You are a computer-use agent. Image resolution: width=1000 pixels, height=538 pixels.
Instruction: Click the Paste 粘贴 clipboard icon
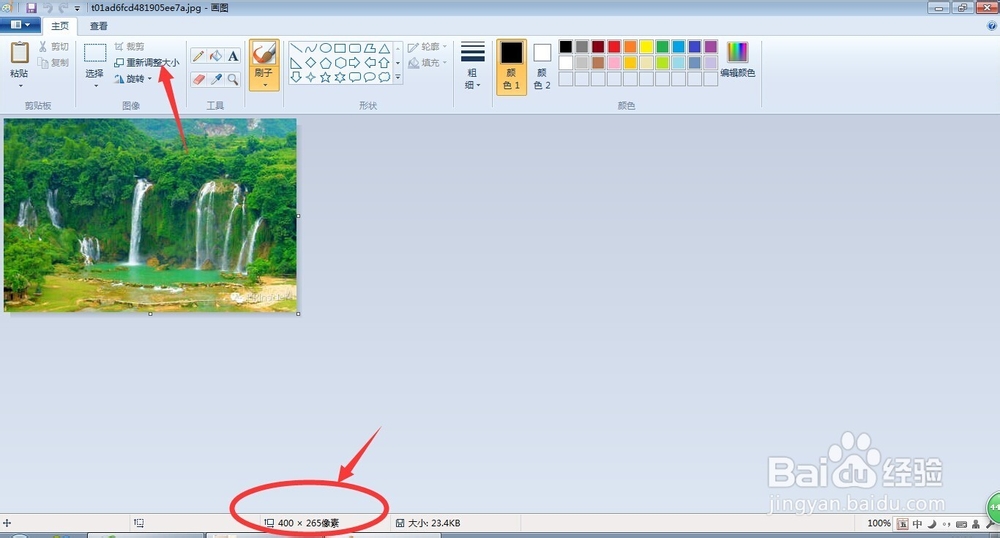point(20,52)
